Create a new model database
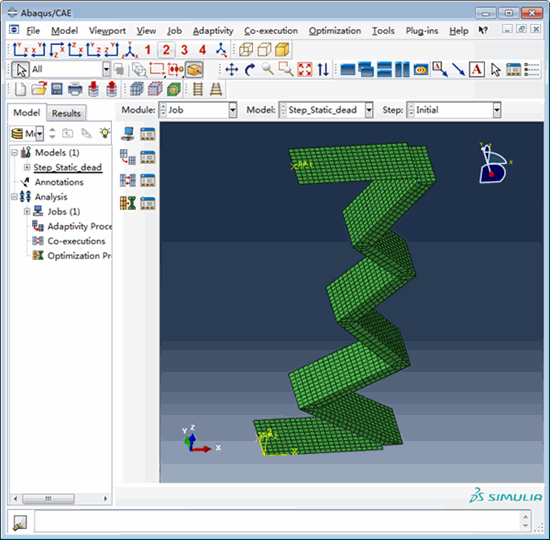550x540 pixels. (20, 89)
